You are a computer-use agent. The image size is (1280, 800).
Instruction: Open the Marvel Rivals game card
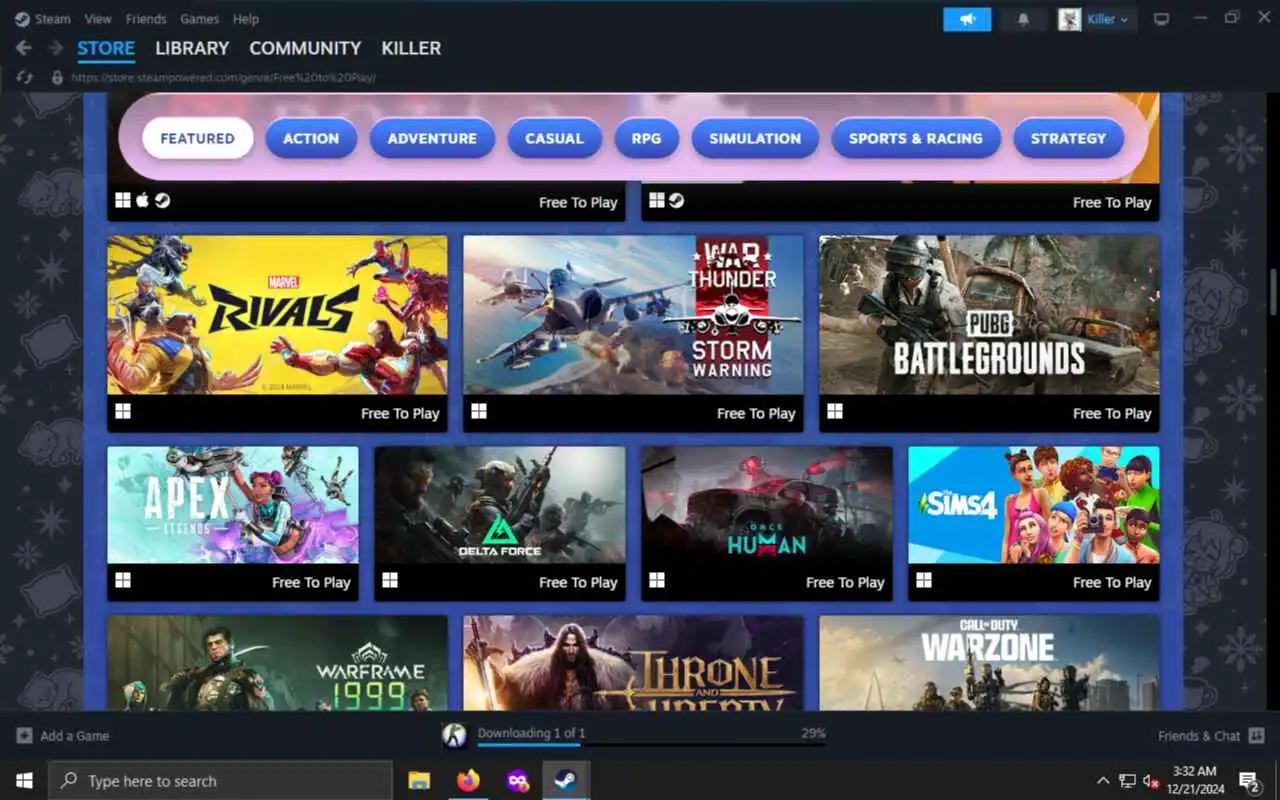click(x=277, y=334)
